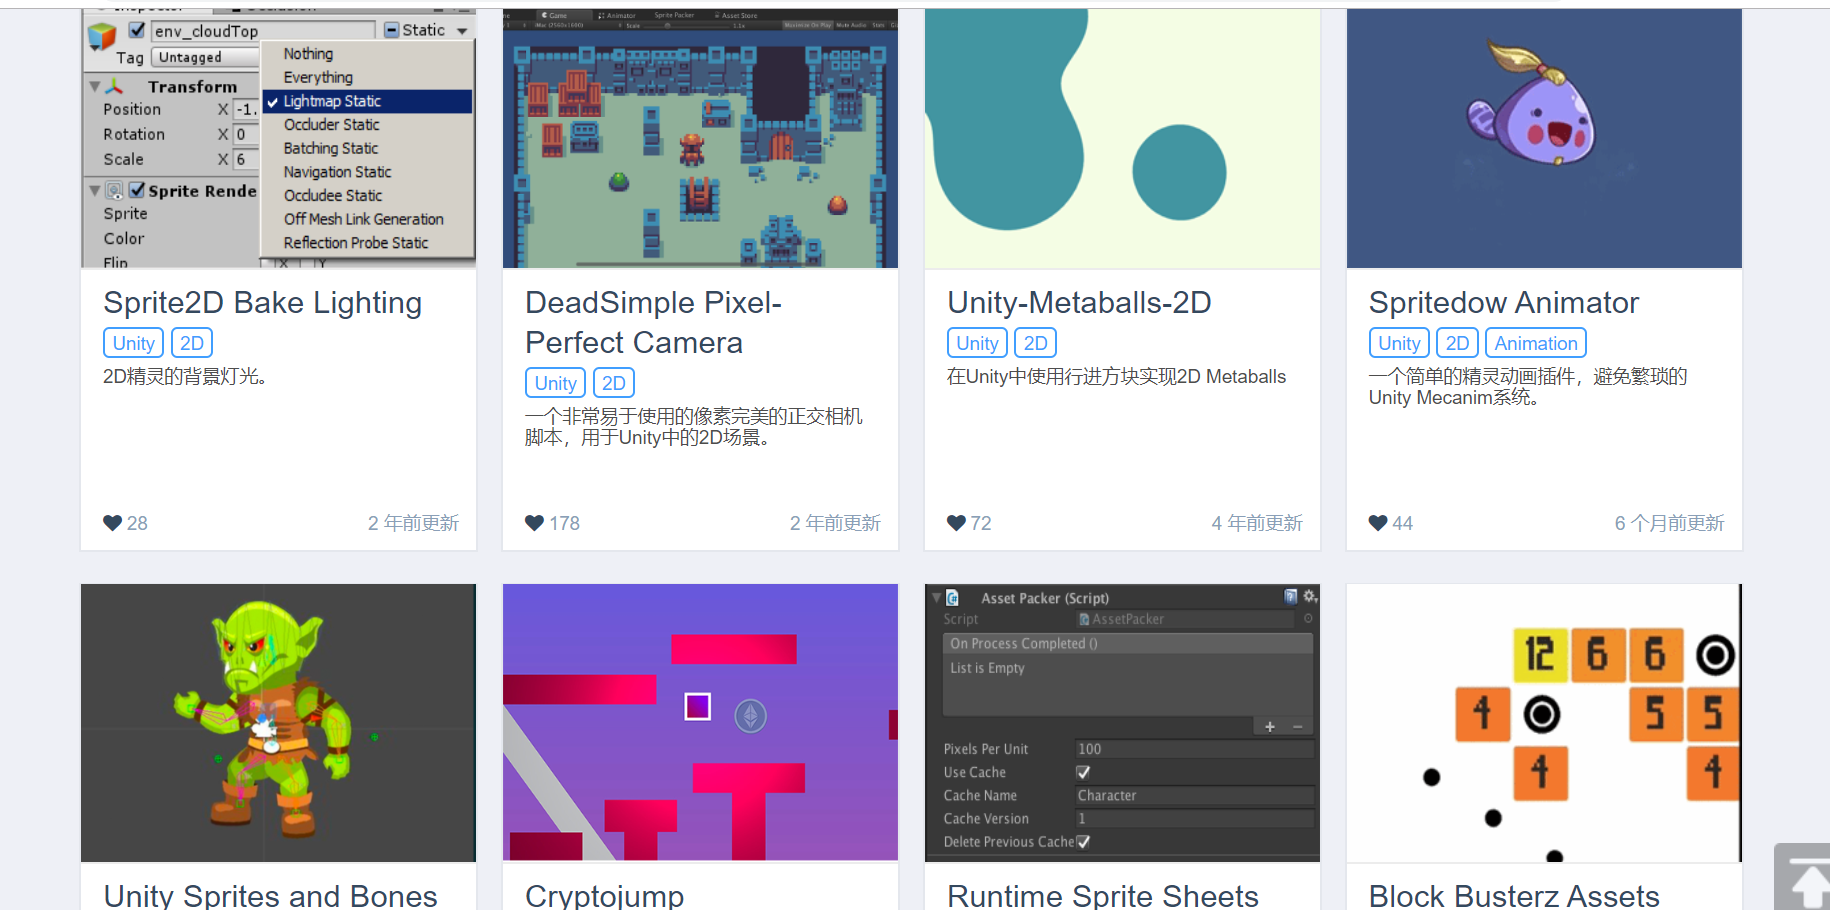Click 2D tag on DeadSimple Pixel-Perfect Camera

point(614,383)
